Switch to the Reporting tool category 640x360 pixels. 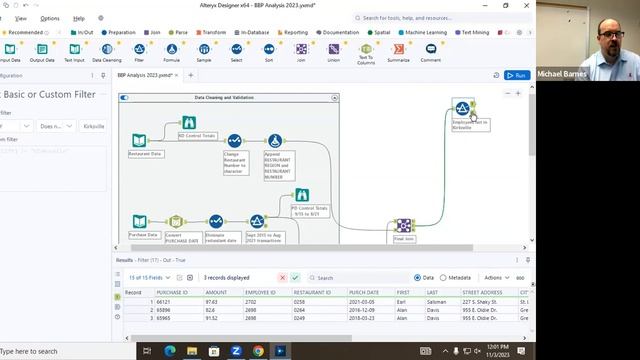[293, 32]
